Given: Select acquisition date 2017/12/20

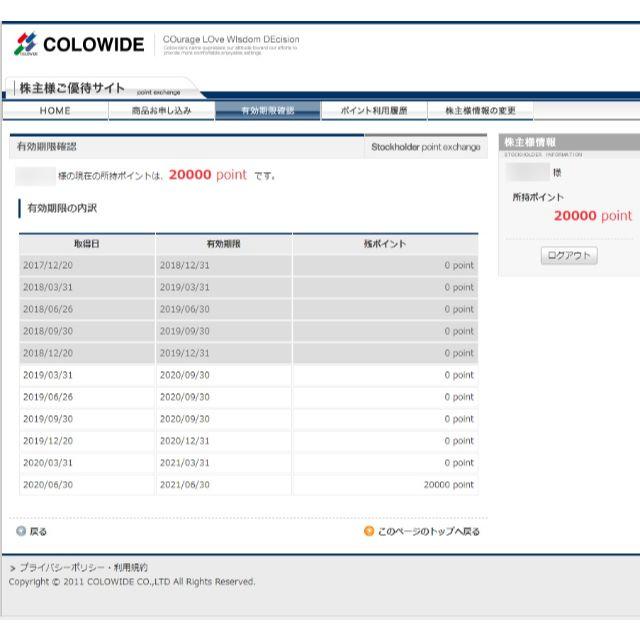Looking at the screenshot, I should pos(48,265).
